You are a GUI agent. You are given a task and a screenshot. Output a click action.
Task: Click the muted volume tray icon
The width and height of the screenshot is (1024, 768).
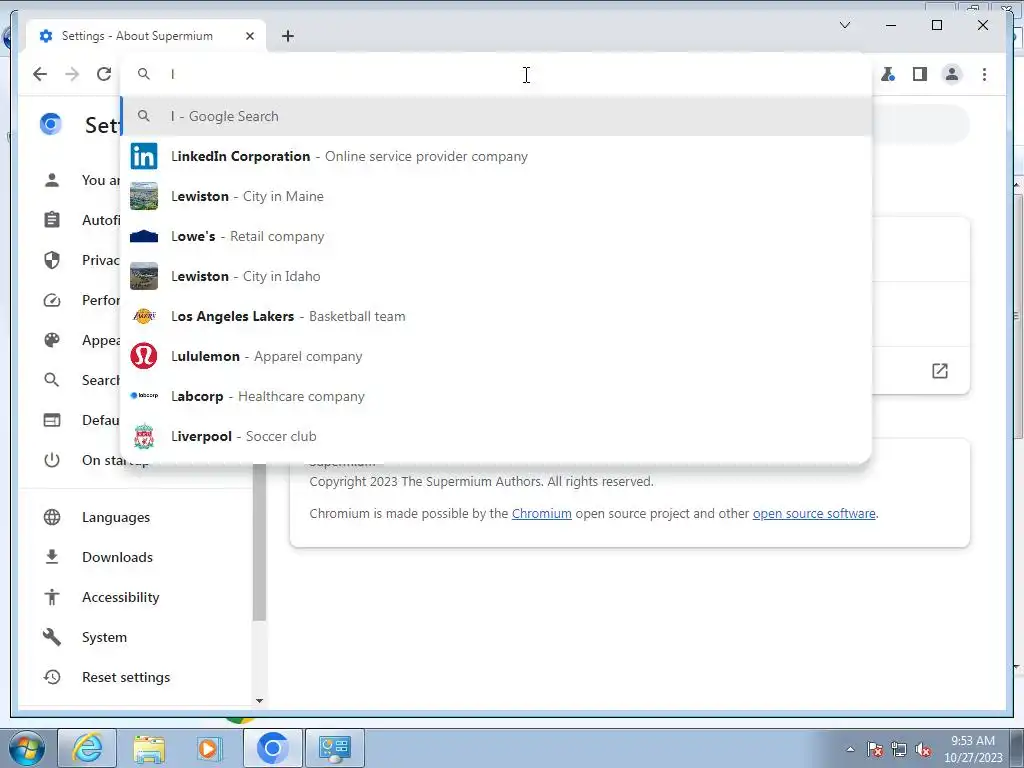[x=923, y=750]
